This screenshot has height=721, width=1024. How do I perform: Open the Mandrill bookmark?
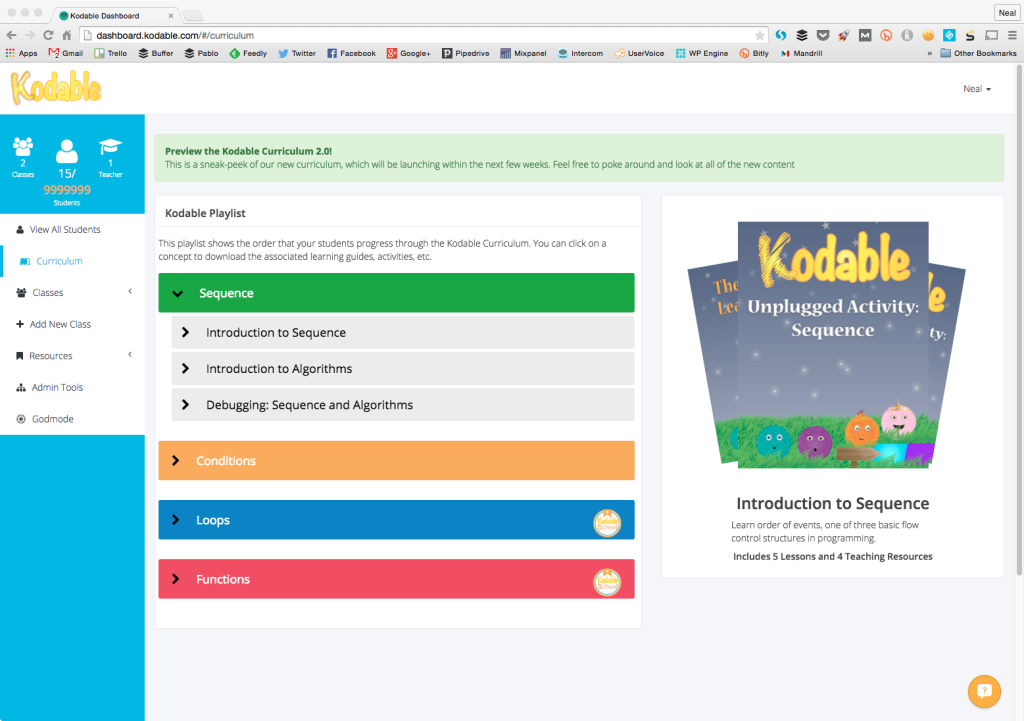click(x=801, y=54)
